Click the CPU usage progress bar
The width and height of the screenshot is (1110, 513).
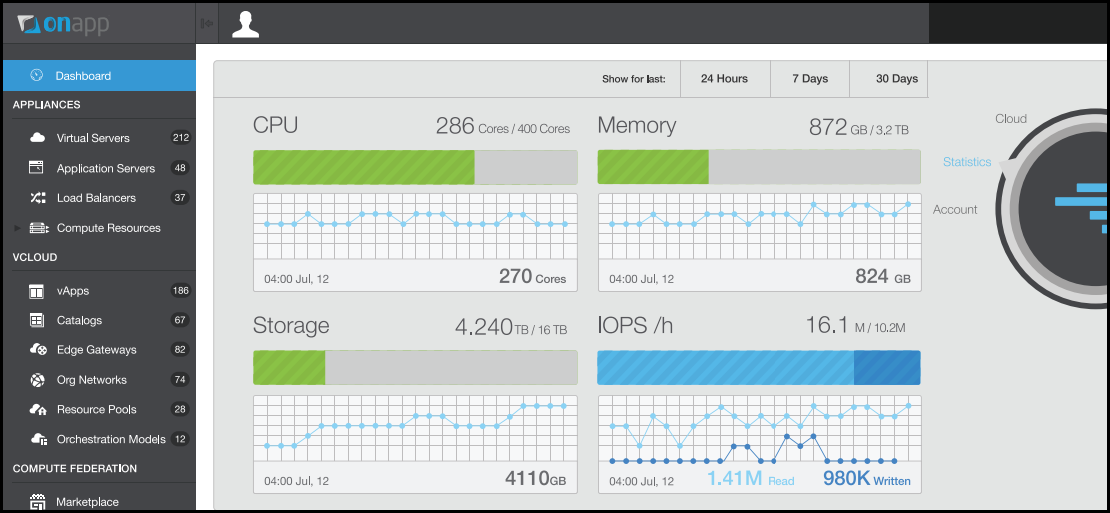click(x=415, y=167)
